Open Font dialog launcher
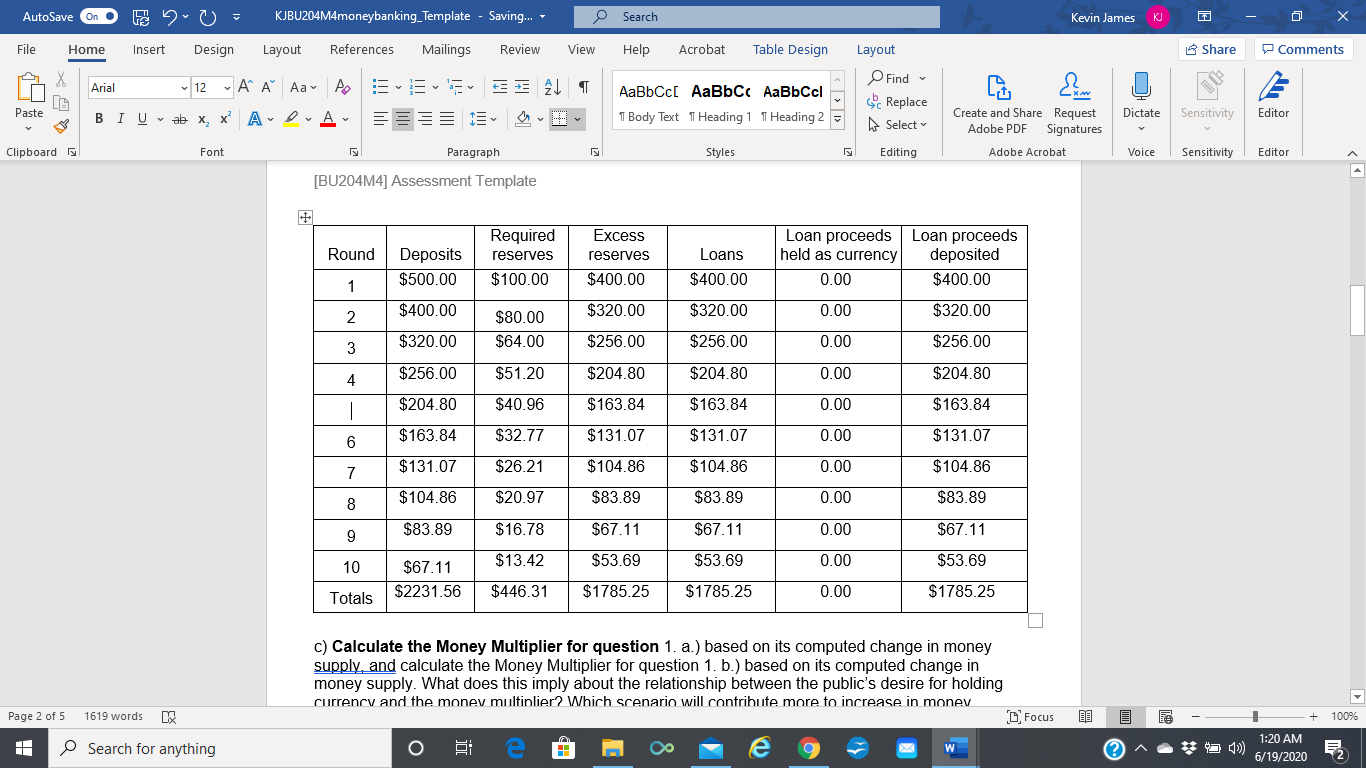 pos(353,152)
